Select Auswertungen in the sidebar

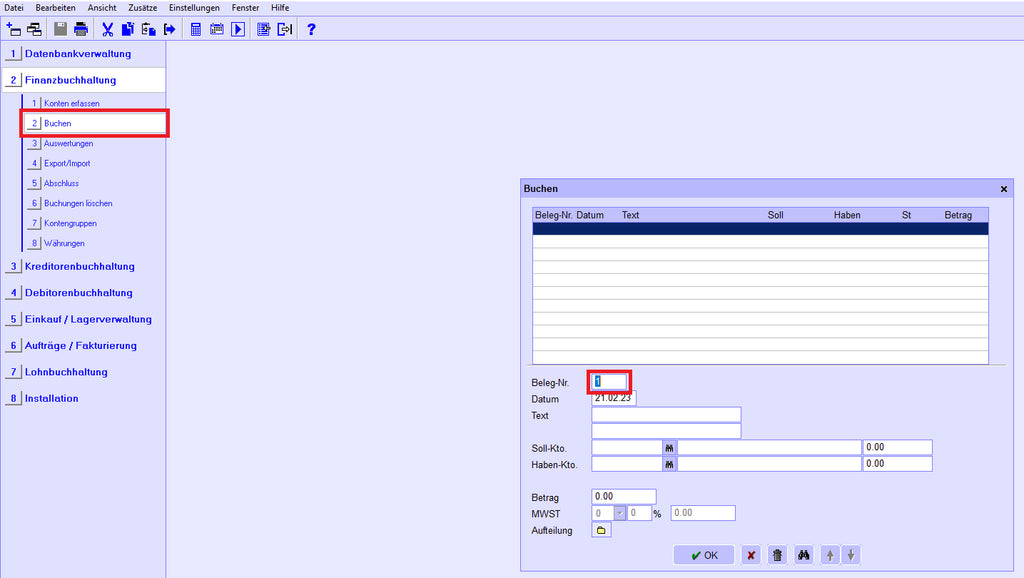click(x=68, y=143)
